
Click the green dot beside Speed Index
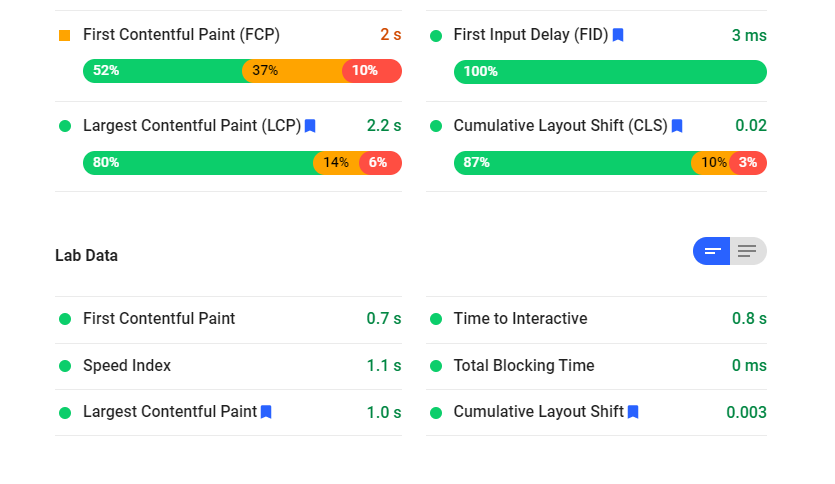65,366
